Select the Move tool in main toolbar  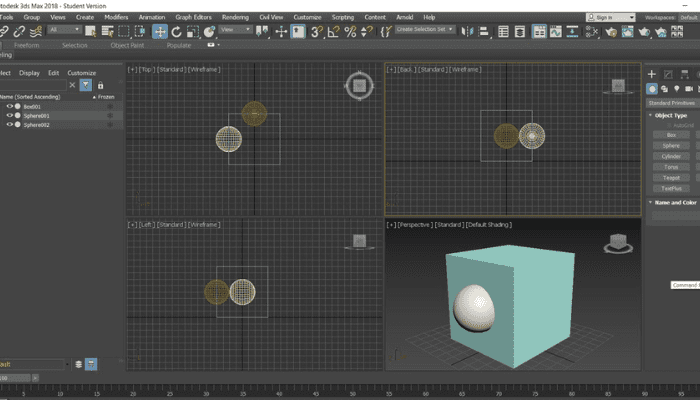pos(160,31)
